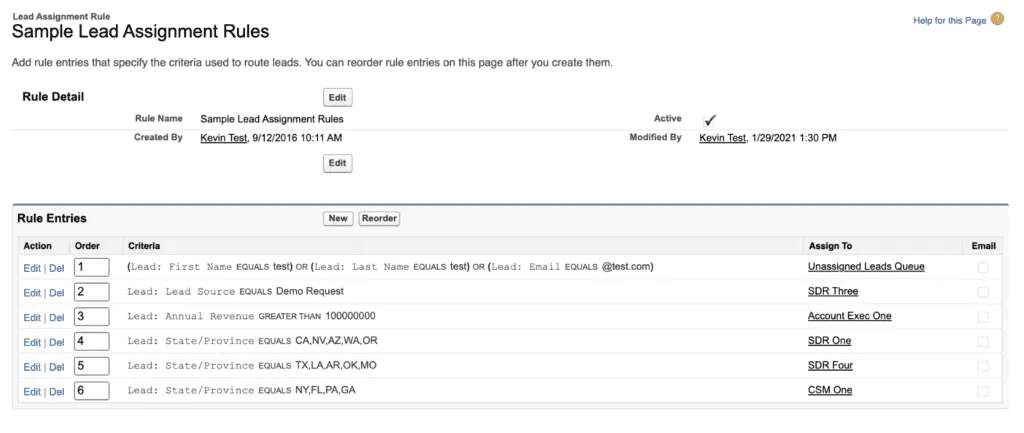Screen dimensions: 1024x433
Task: Open SDR Three assignee link
Action: coord(833,291)
